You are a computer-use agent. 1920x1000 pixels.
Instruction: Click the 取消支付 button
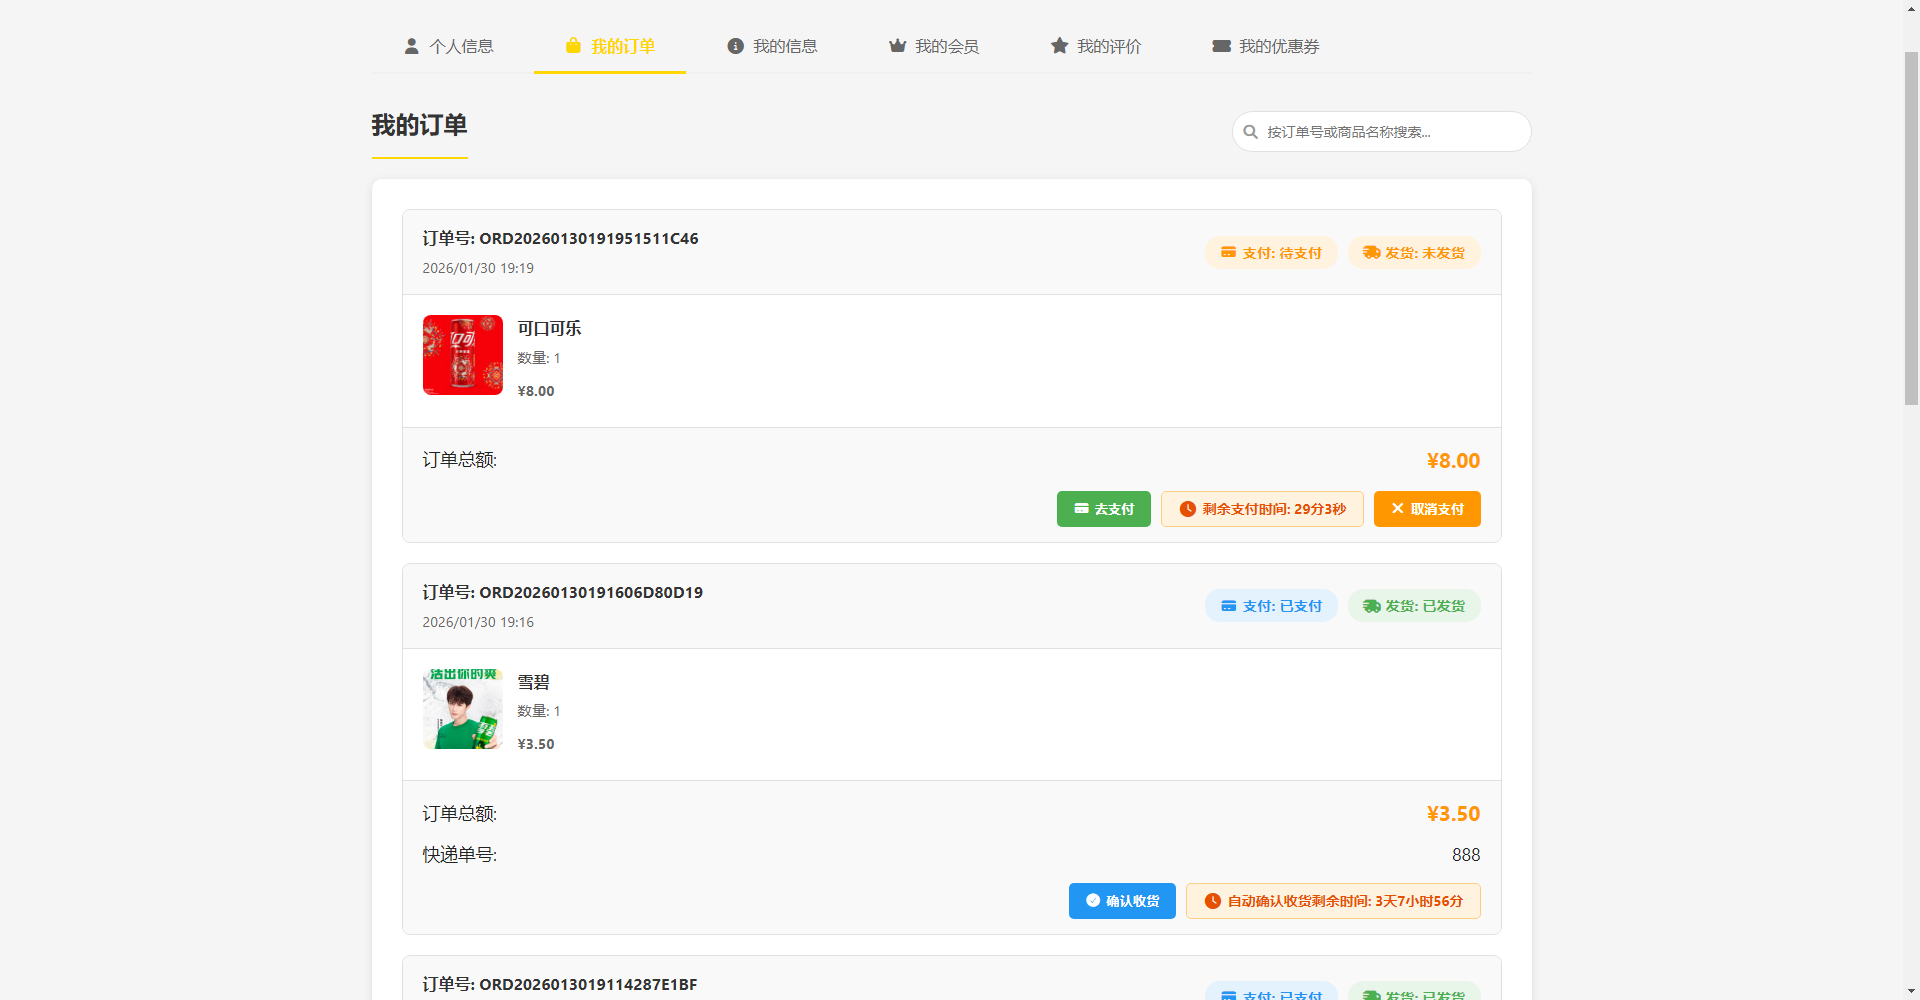coord(1427,509)
